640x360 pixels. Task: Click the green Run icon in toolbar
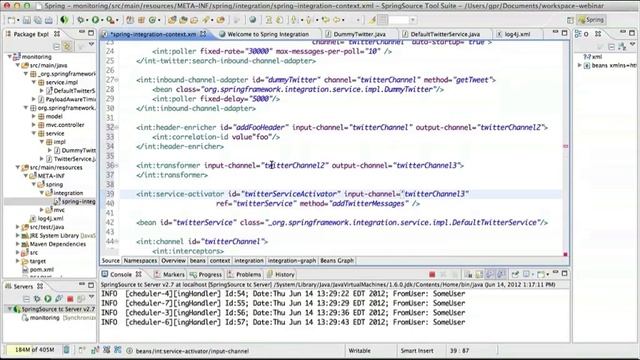tap(96, 20)
